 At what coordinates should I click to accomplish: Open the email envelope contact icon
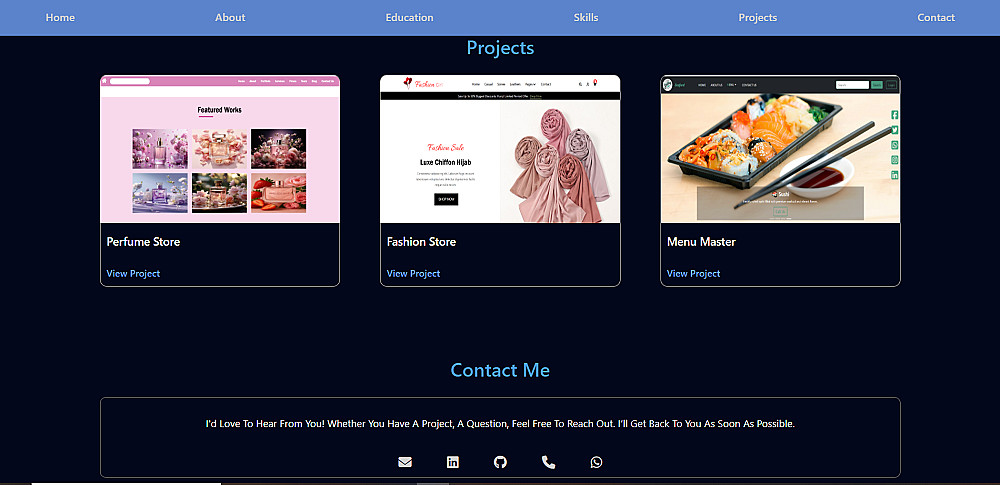click(x=405, y=462)
